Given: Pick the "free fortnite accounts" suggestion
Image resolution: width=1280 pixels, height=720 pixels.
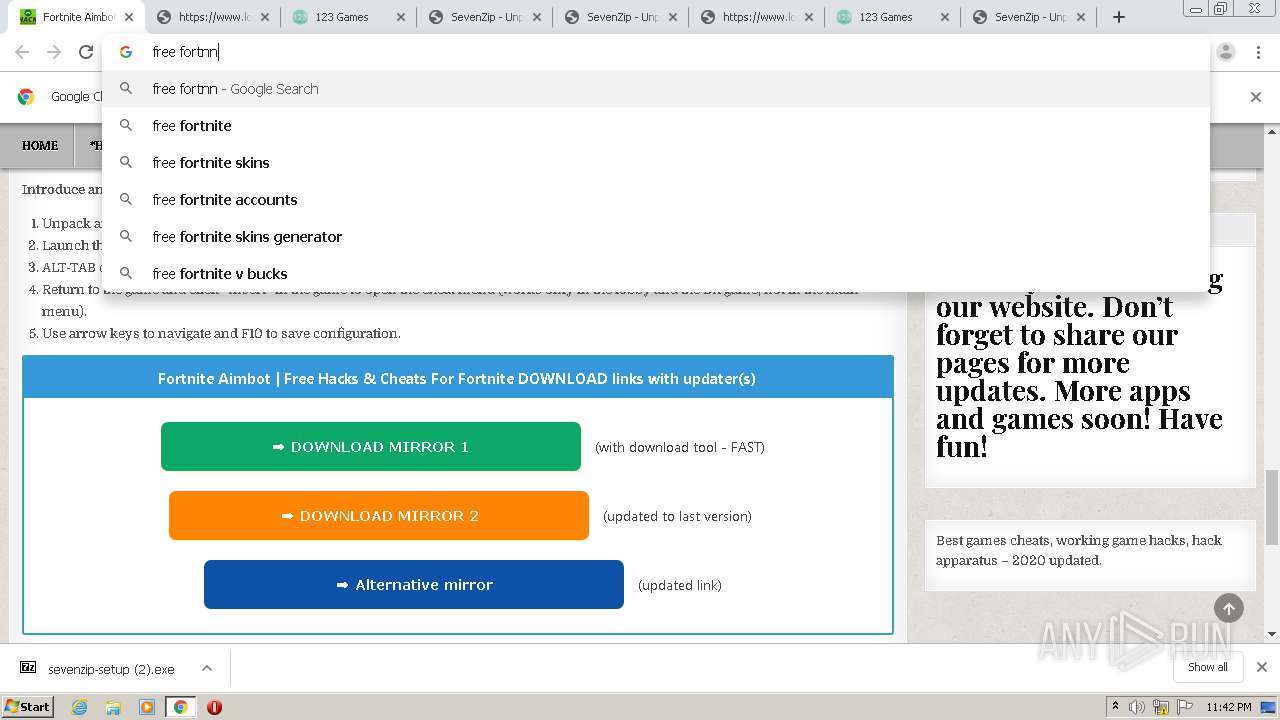Looking at the screenshot, I should 655,199.
